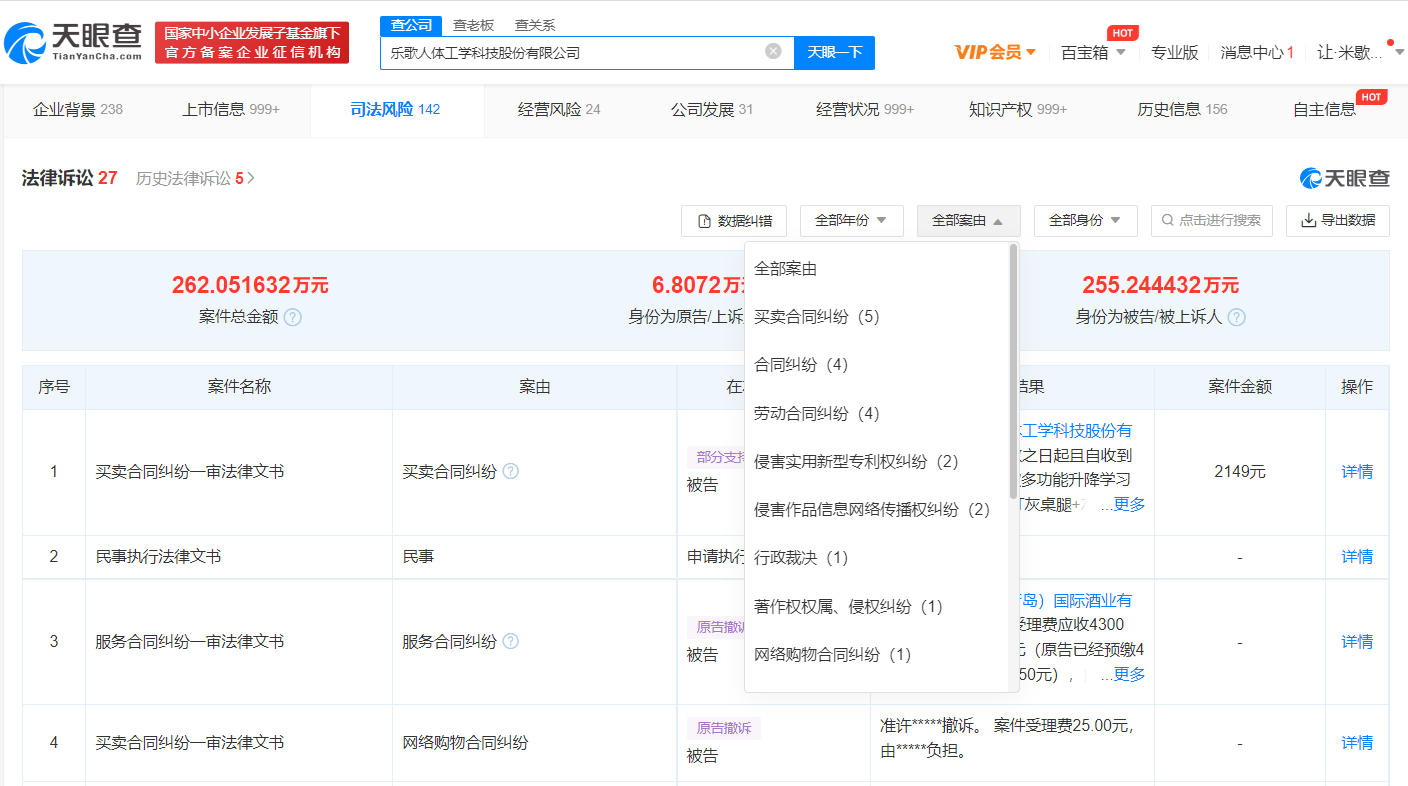Click the 数据纠错 data correction button
The width and height of the screenshot is (1408, 786).
click(x=733, y=221)
